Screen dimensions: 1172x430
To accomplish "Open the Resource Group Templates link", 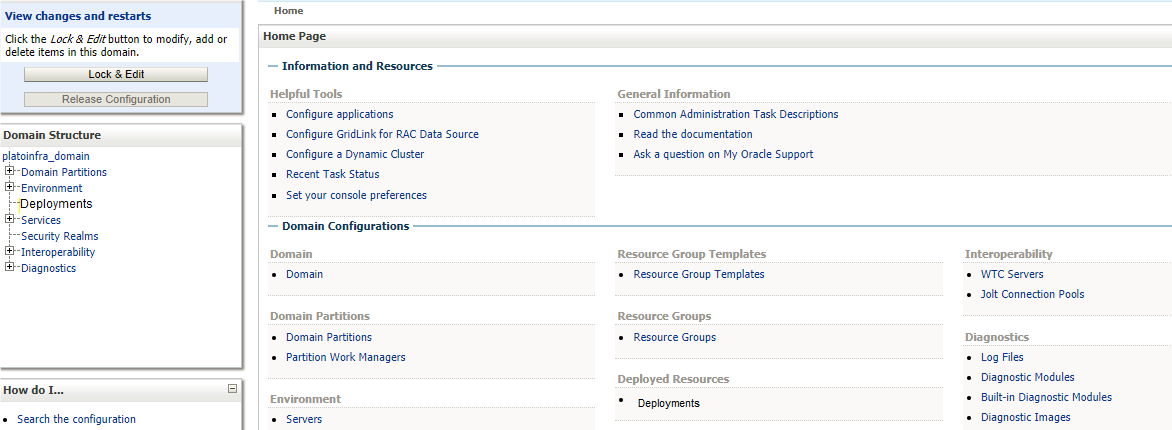I will click(698, 274).
